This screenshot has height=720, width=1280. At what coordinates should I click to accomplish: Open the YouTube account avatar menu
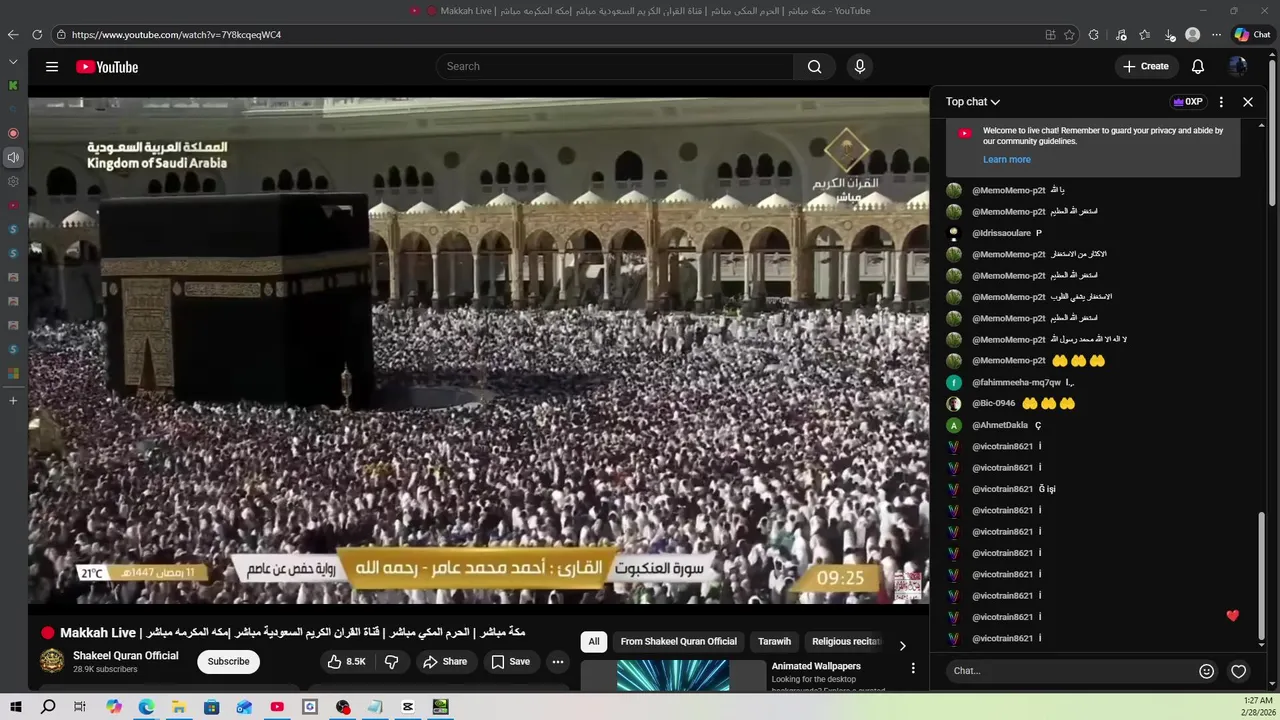coord(1238,67)
